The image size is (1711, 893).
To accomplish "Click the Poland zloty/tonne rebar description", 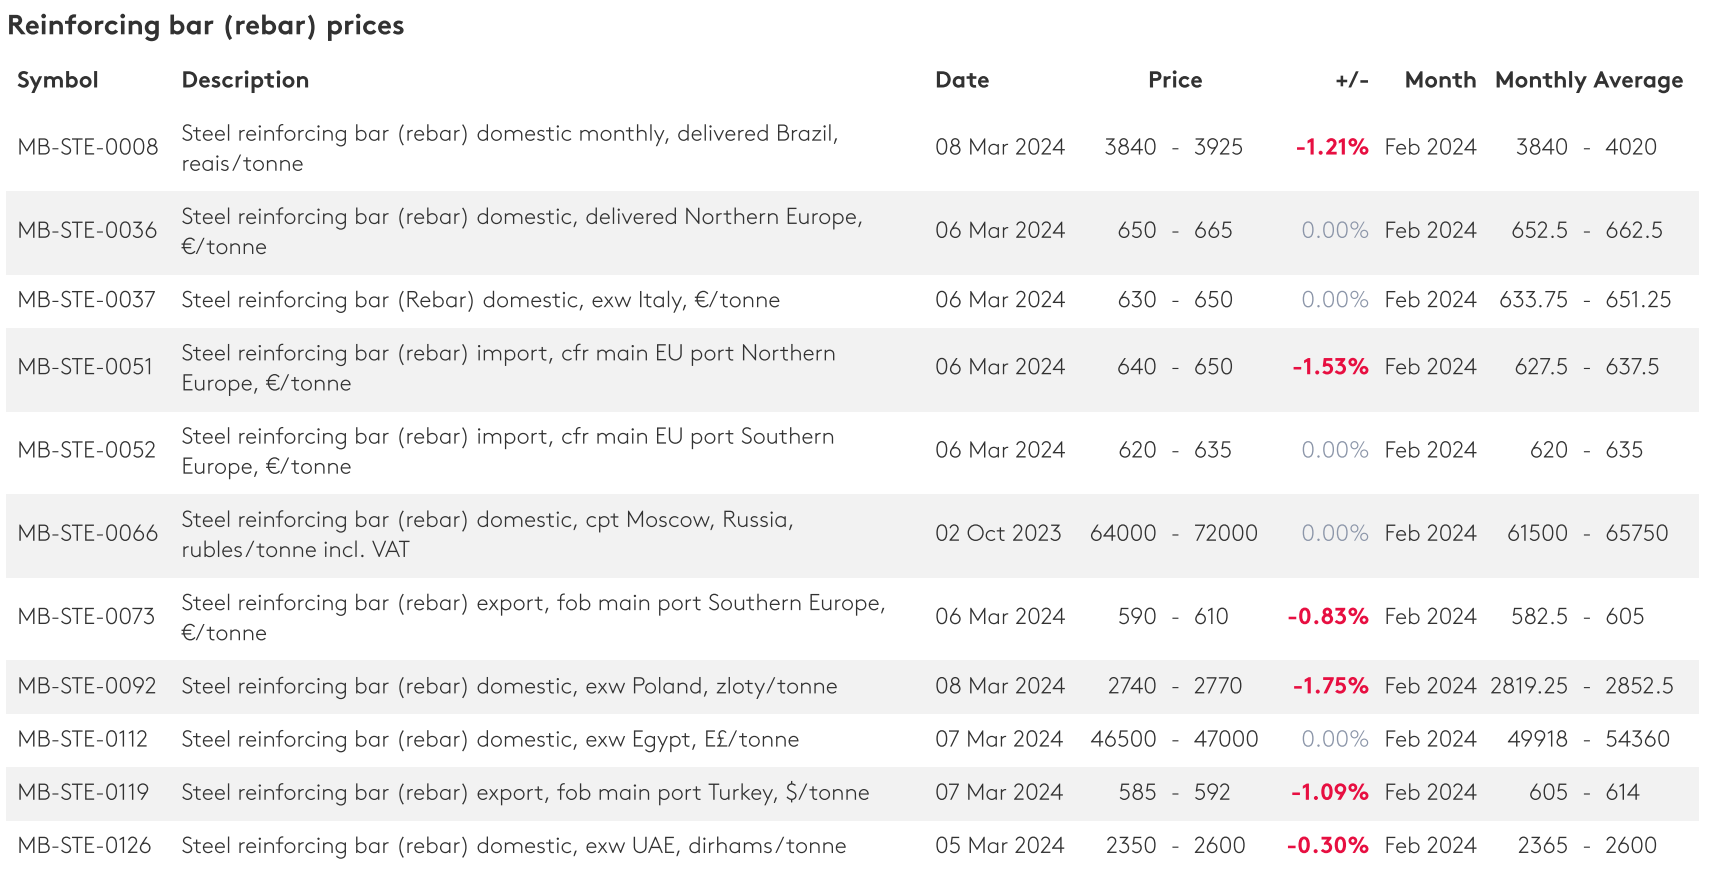I will pyautogui.click(x=509, y=686).
